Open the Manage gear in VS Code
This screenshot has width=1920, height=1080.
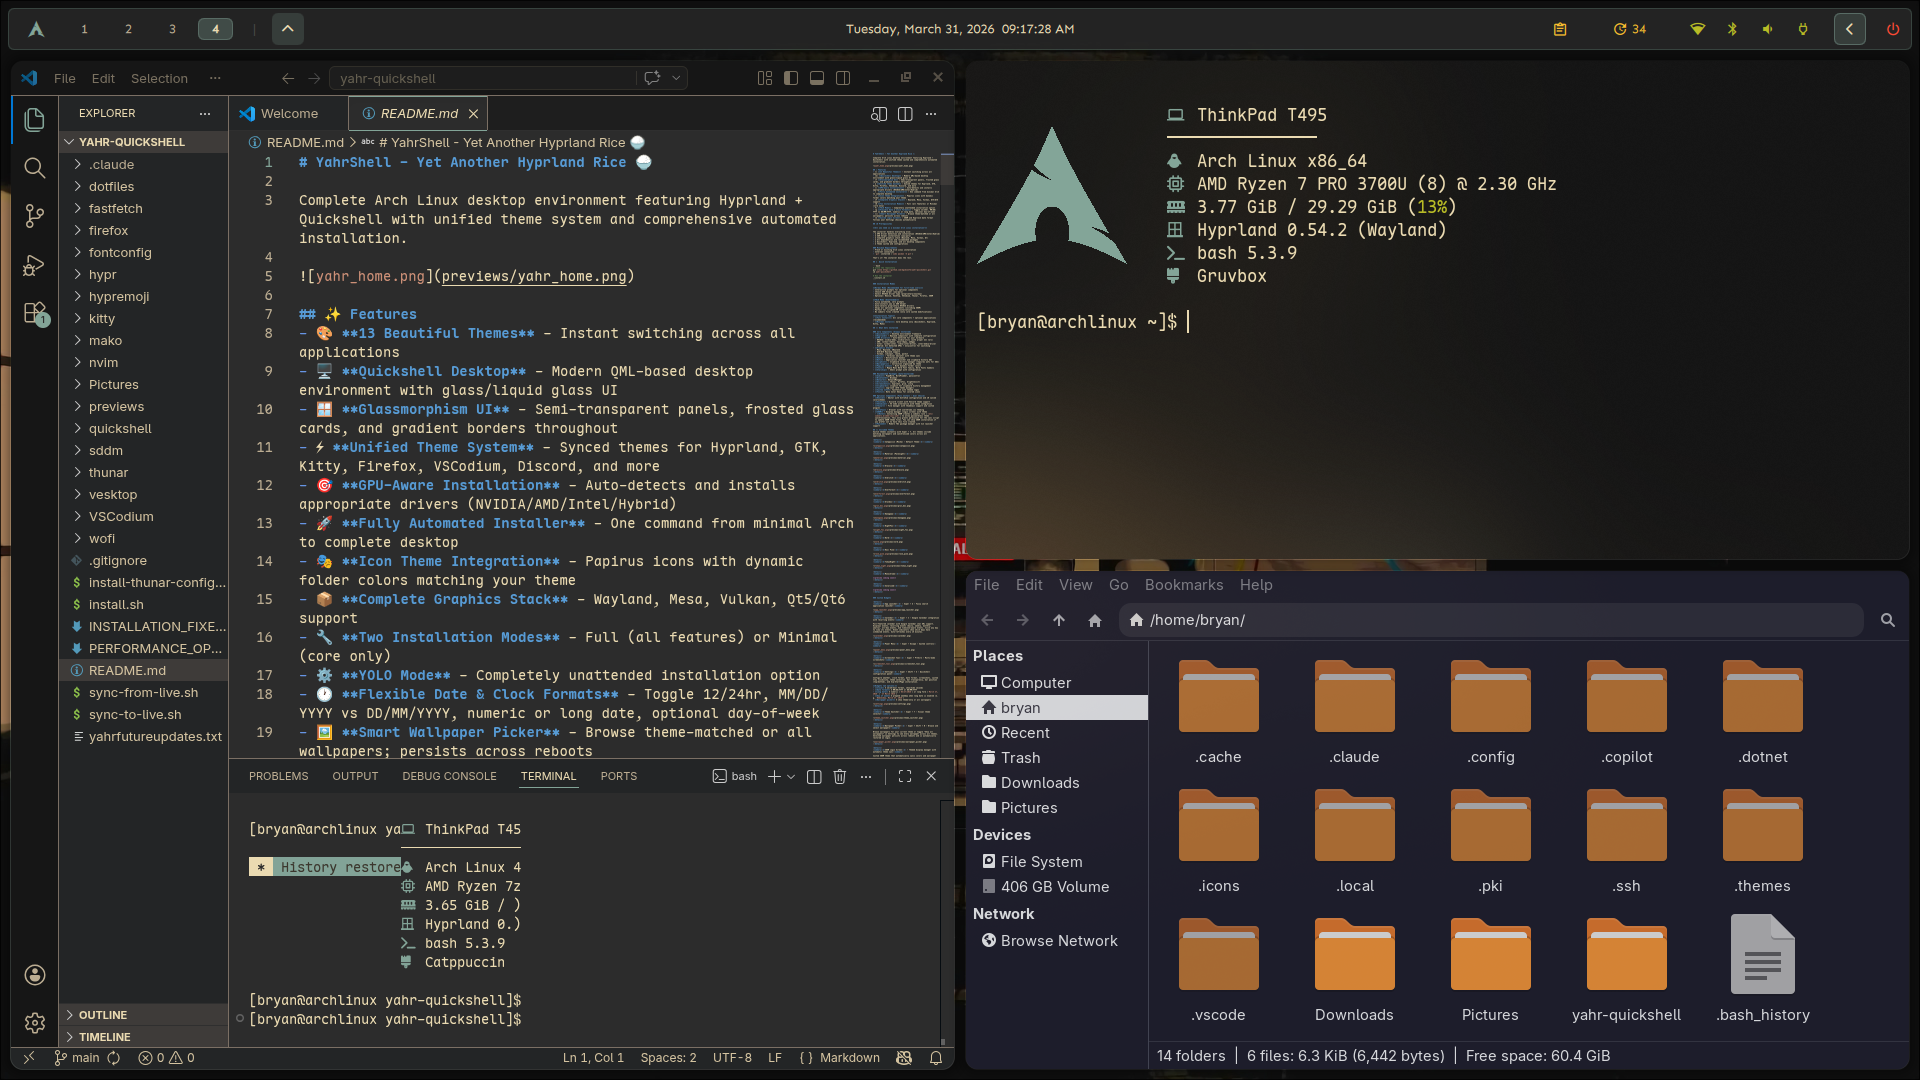click(x=34, y=1023)
